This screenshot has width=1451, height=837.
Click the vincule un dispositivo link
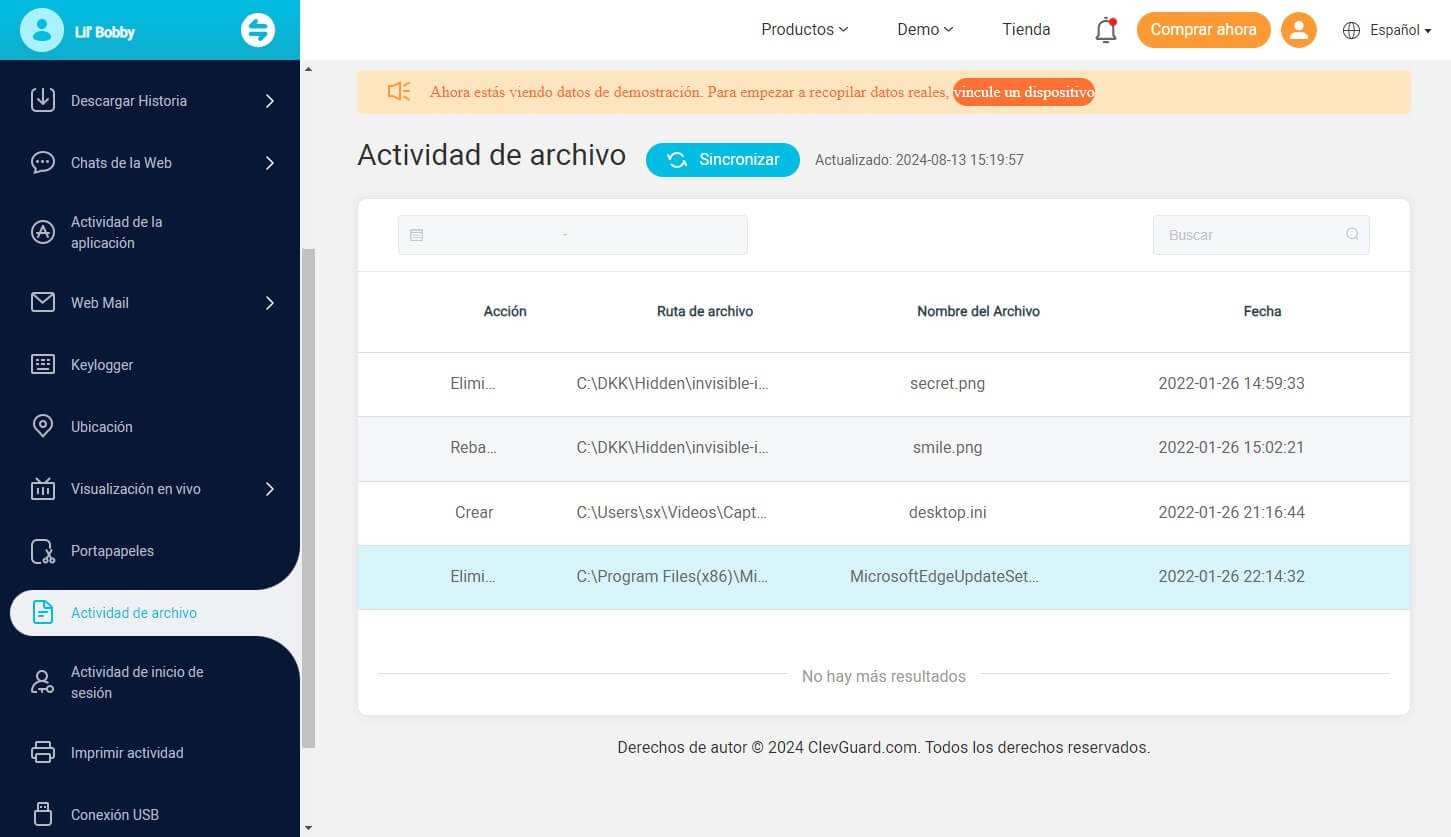coord(1023,92)
